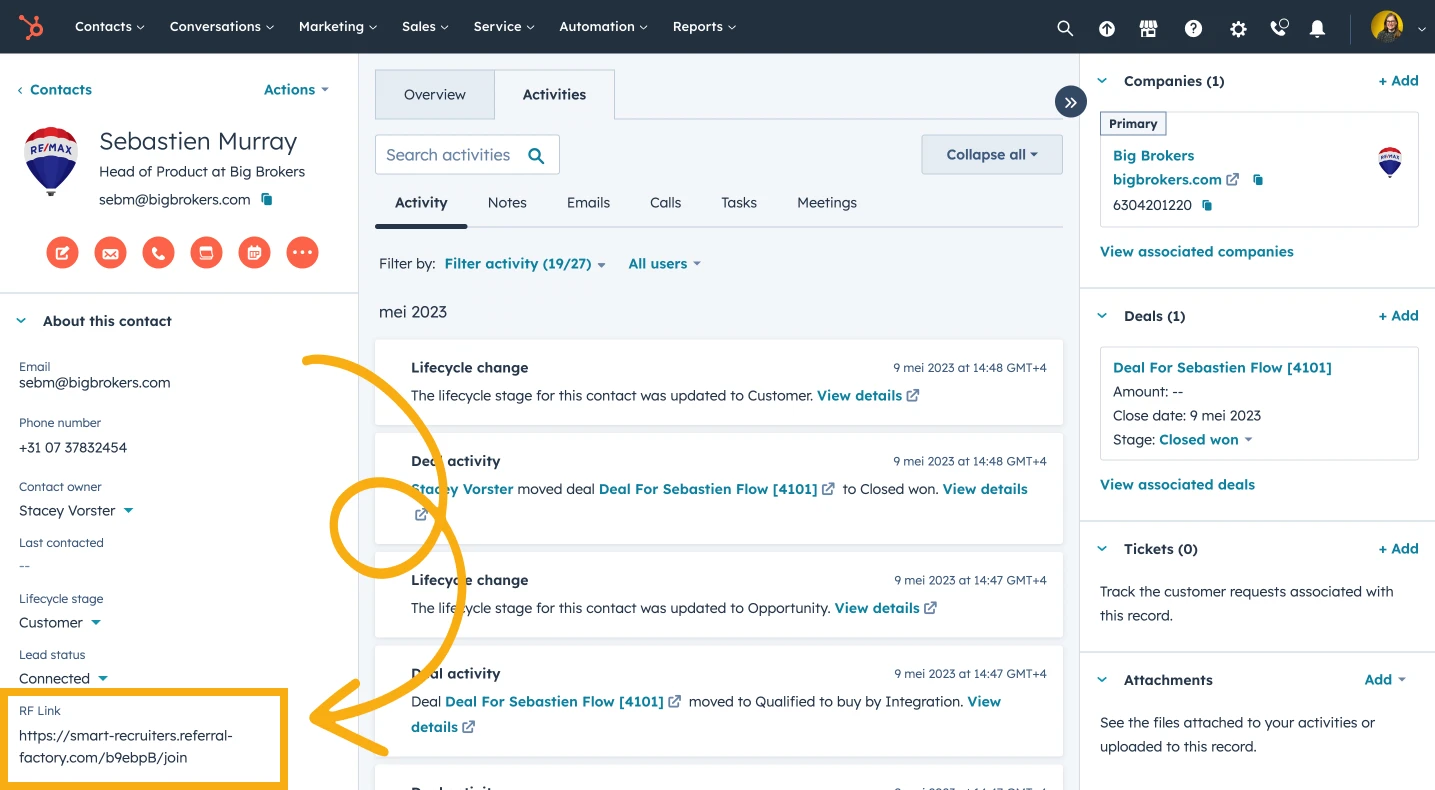This screenshot has height=790, width=1435.
Task: Make a call via orange phone icon
Action: [158, 253]
